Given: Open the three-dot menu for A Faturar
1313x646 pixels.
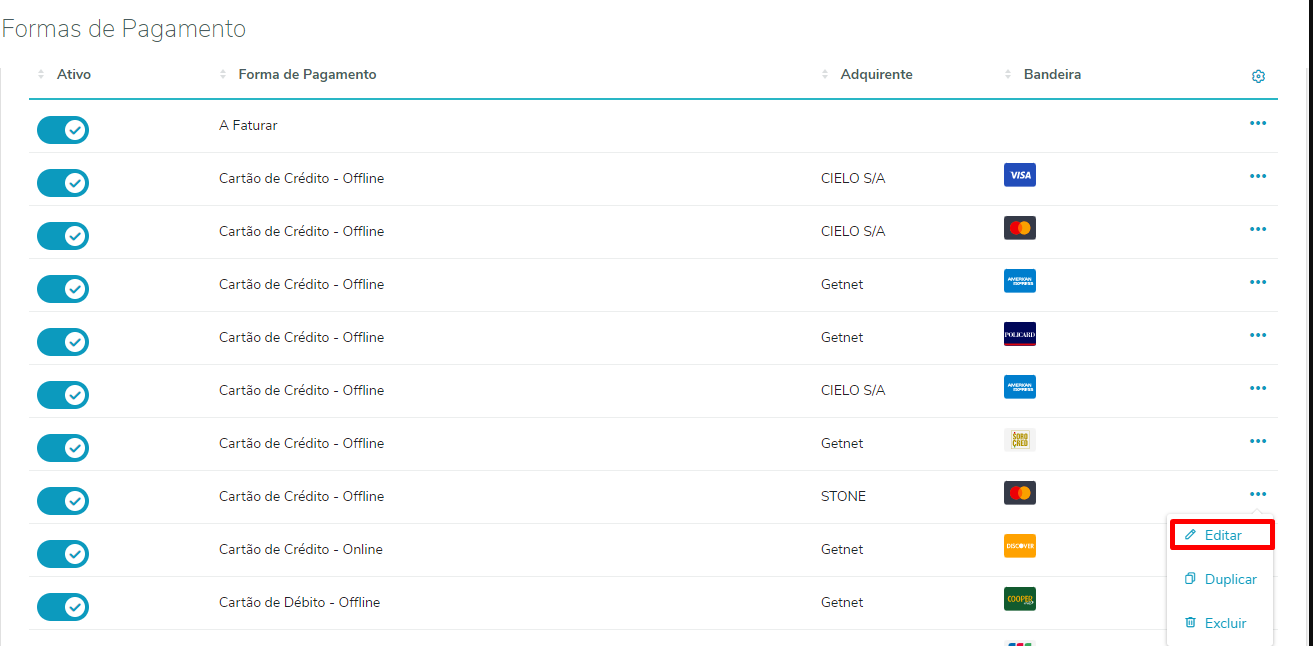Looking at the screenshot, I should pyautogui.click(x=1258, y=123).
